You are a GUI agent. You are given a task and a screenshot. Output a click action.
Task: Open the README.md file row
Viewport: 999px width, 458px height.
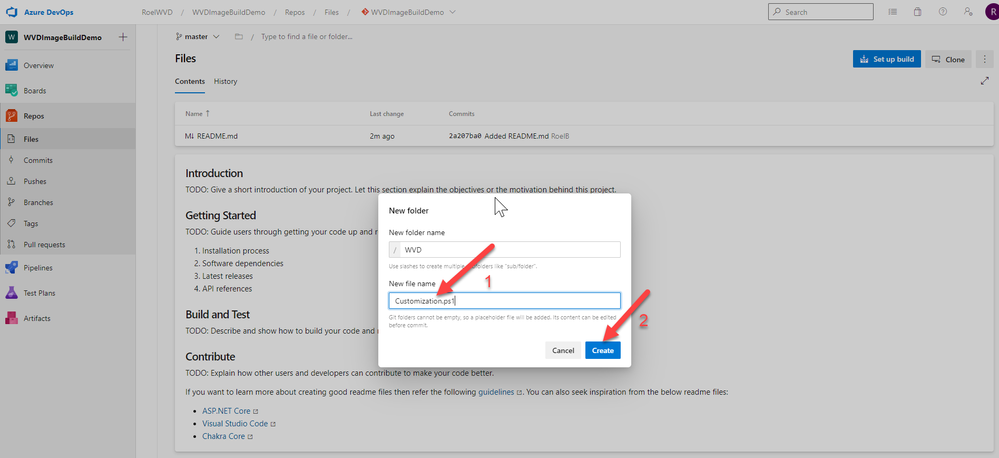coord(584,136)
